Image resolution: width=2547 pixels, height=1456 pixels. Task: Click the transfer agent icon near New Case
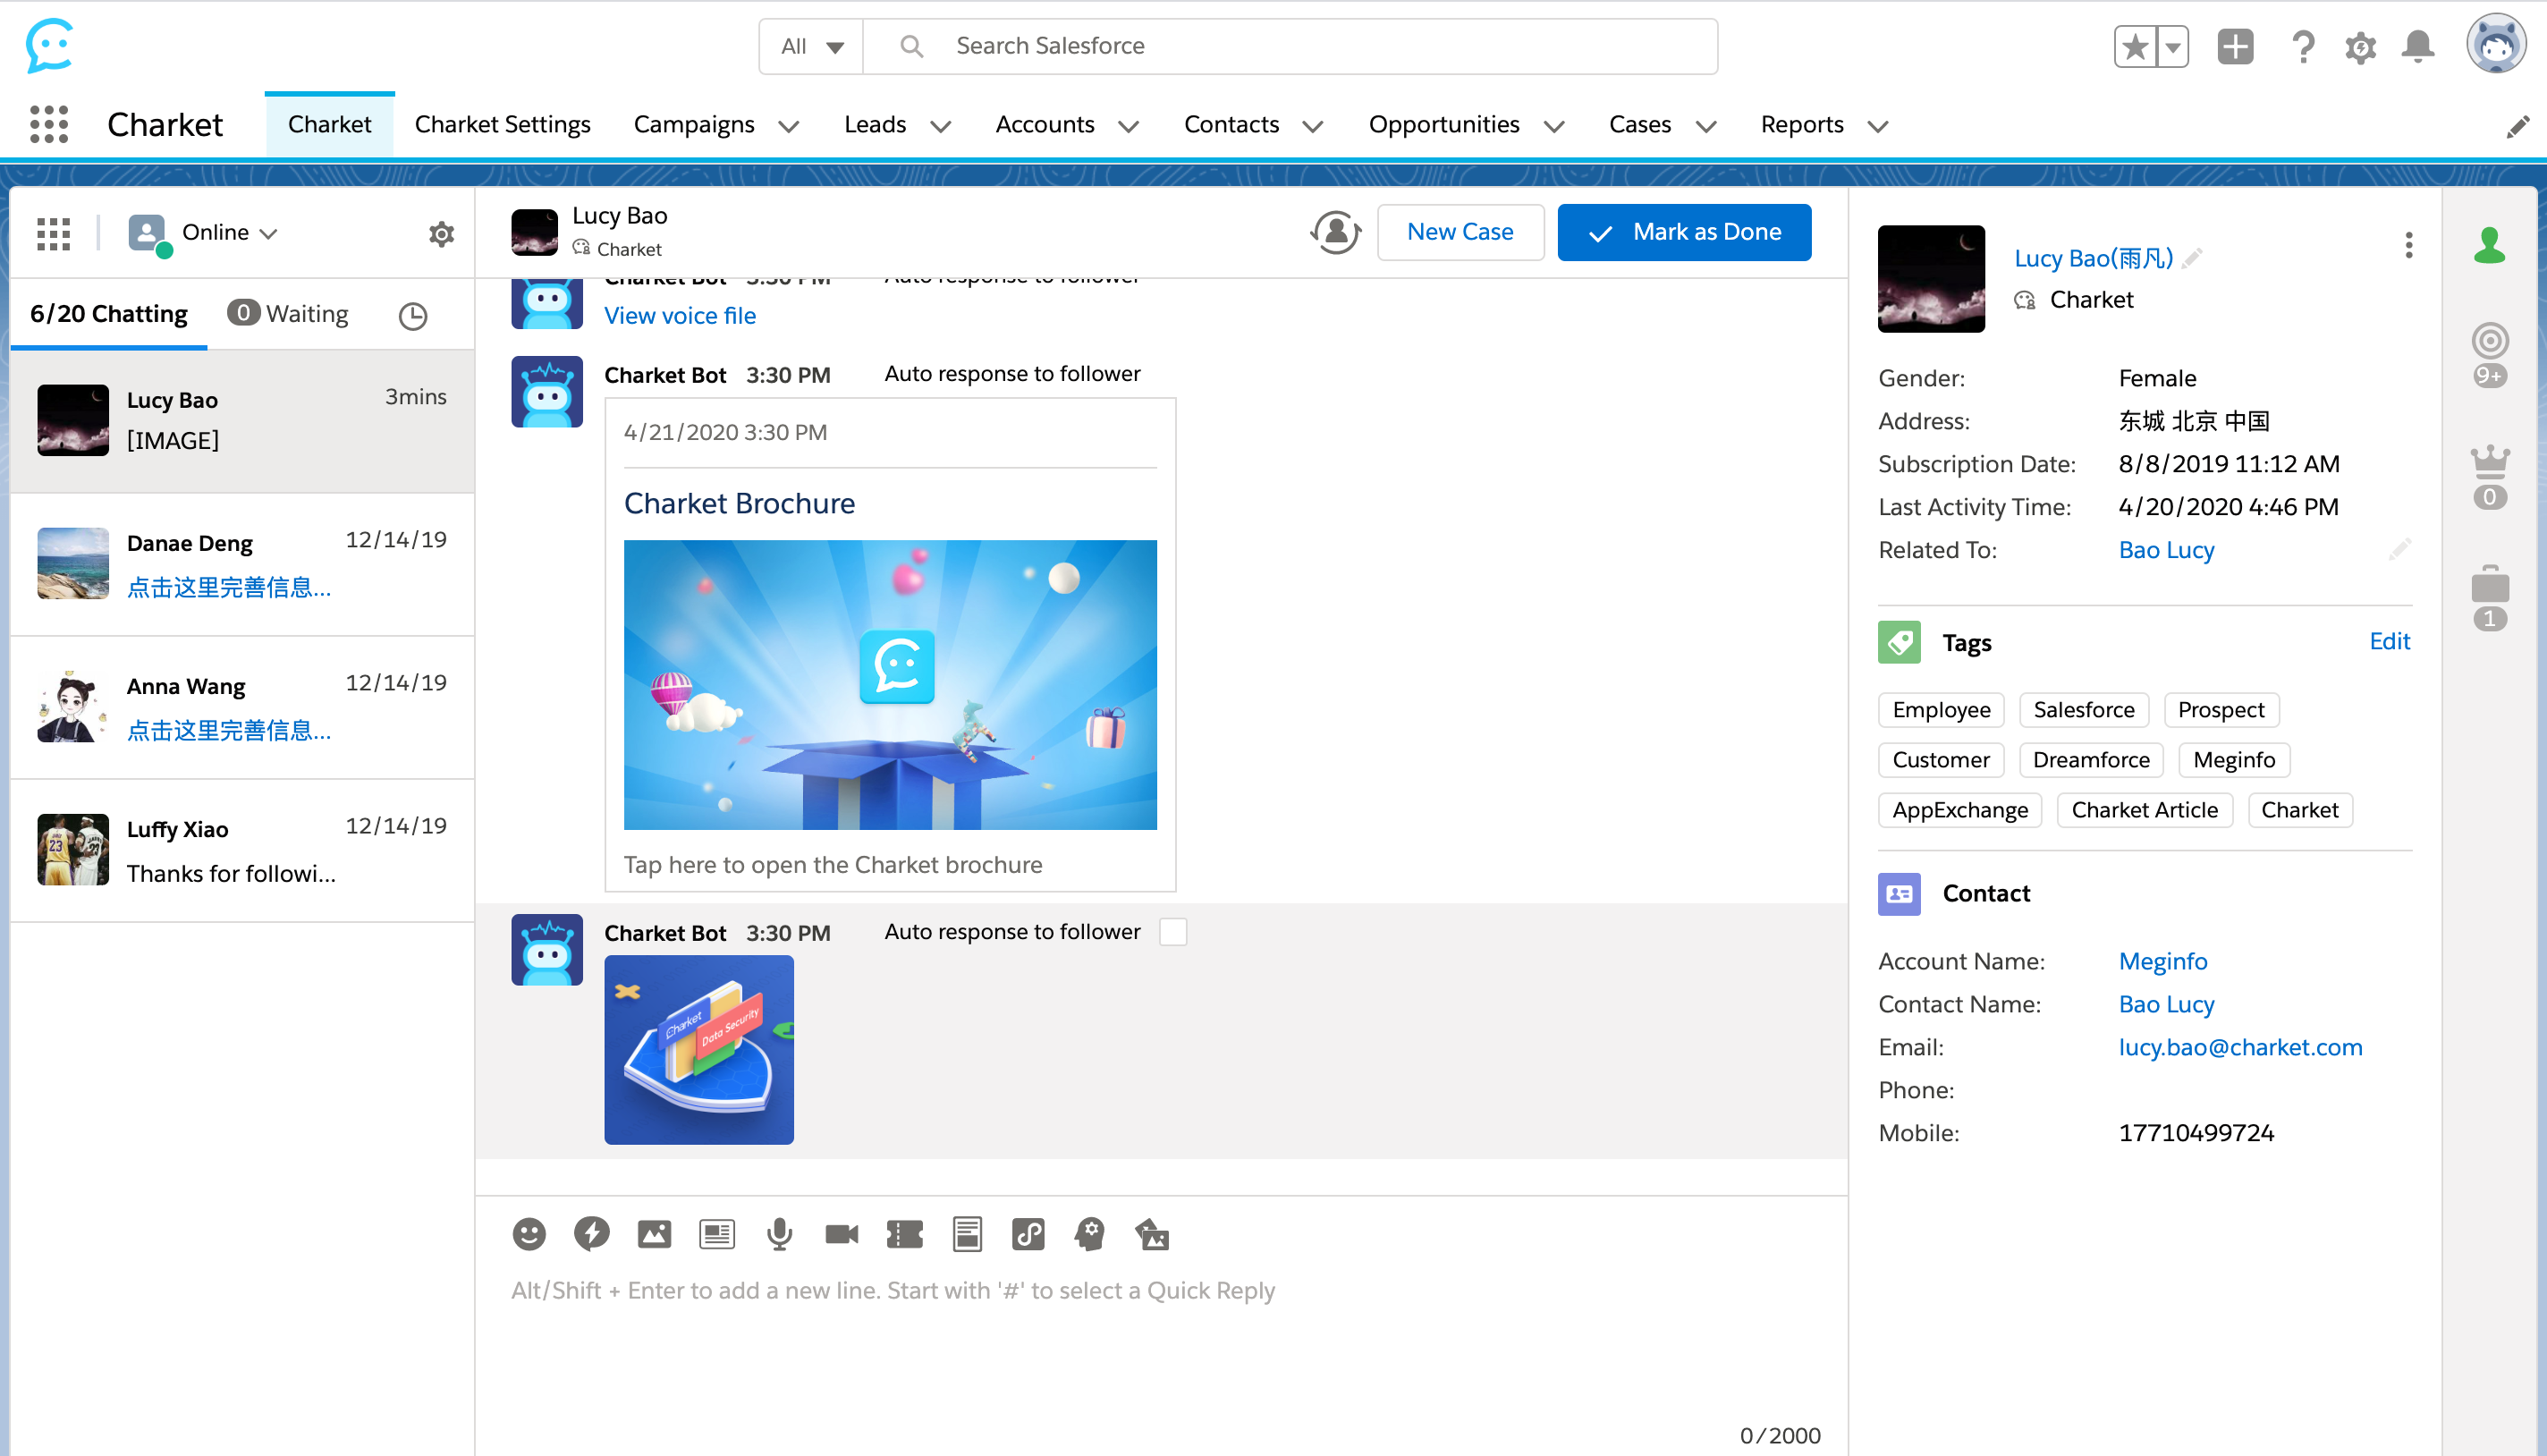1335,232
